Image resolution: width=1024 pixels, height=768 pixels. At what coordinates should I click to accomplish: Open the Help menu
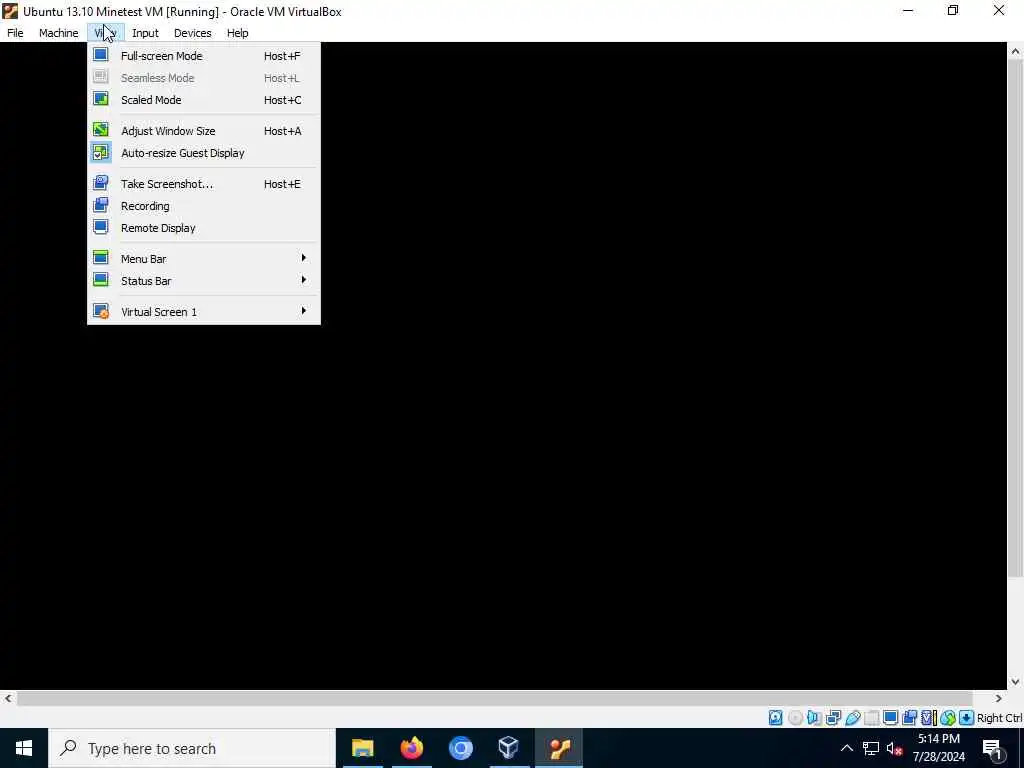(237, 33)
